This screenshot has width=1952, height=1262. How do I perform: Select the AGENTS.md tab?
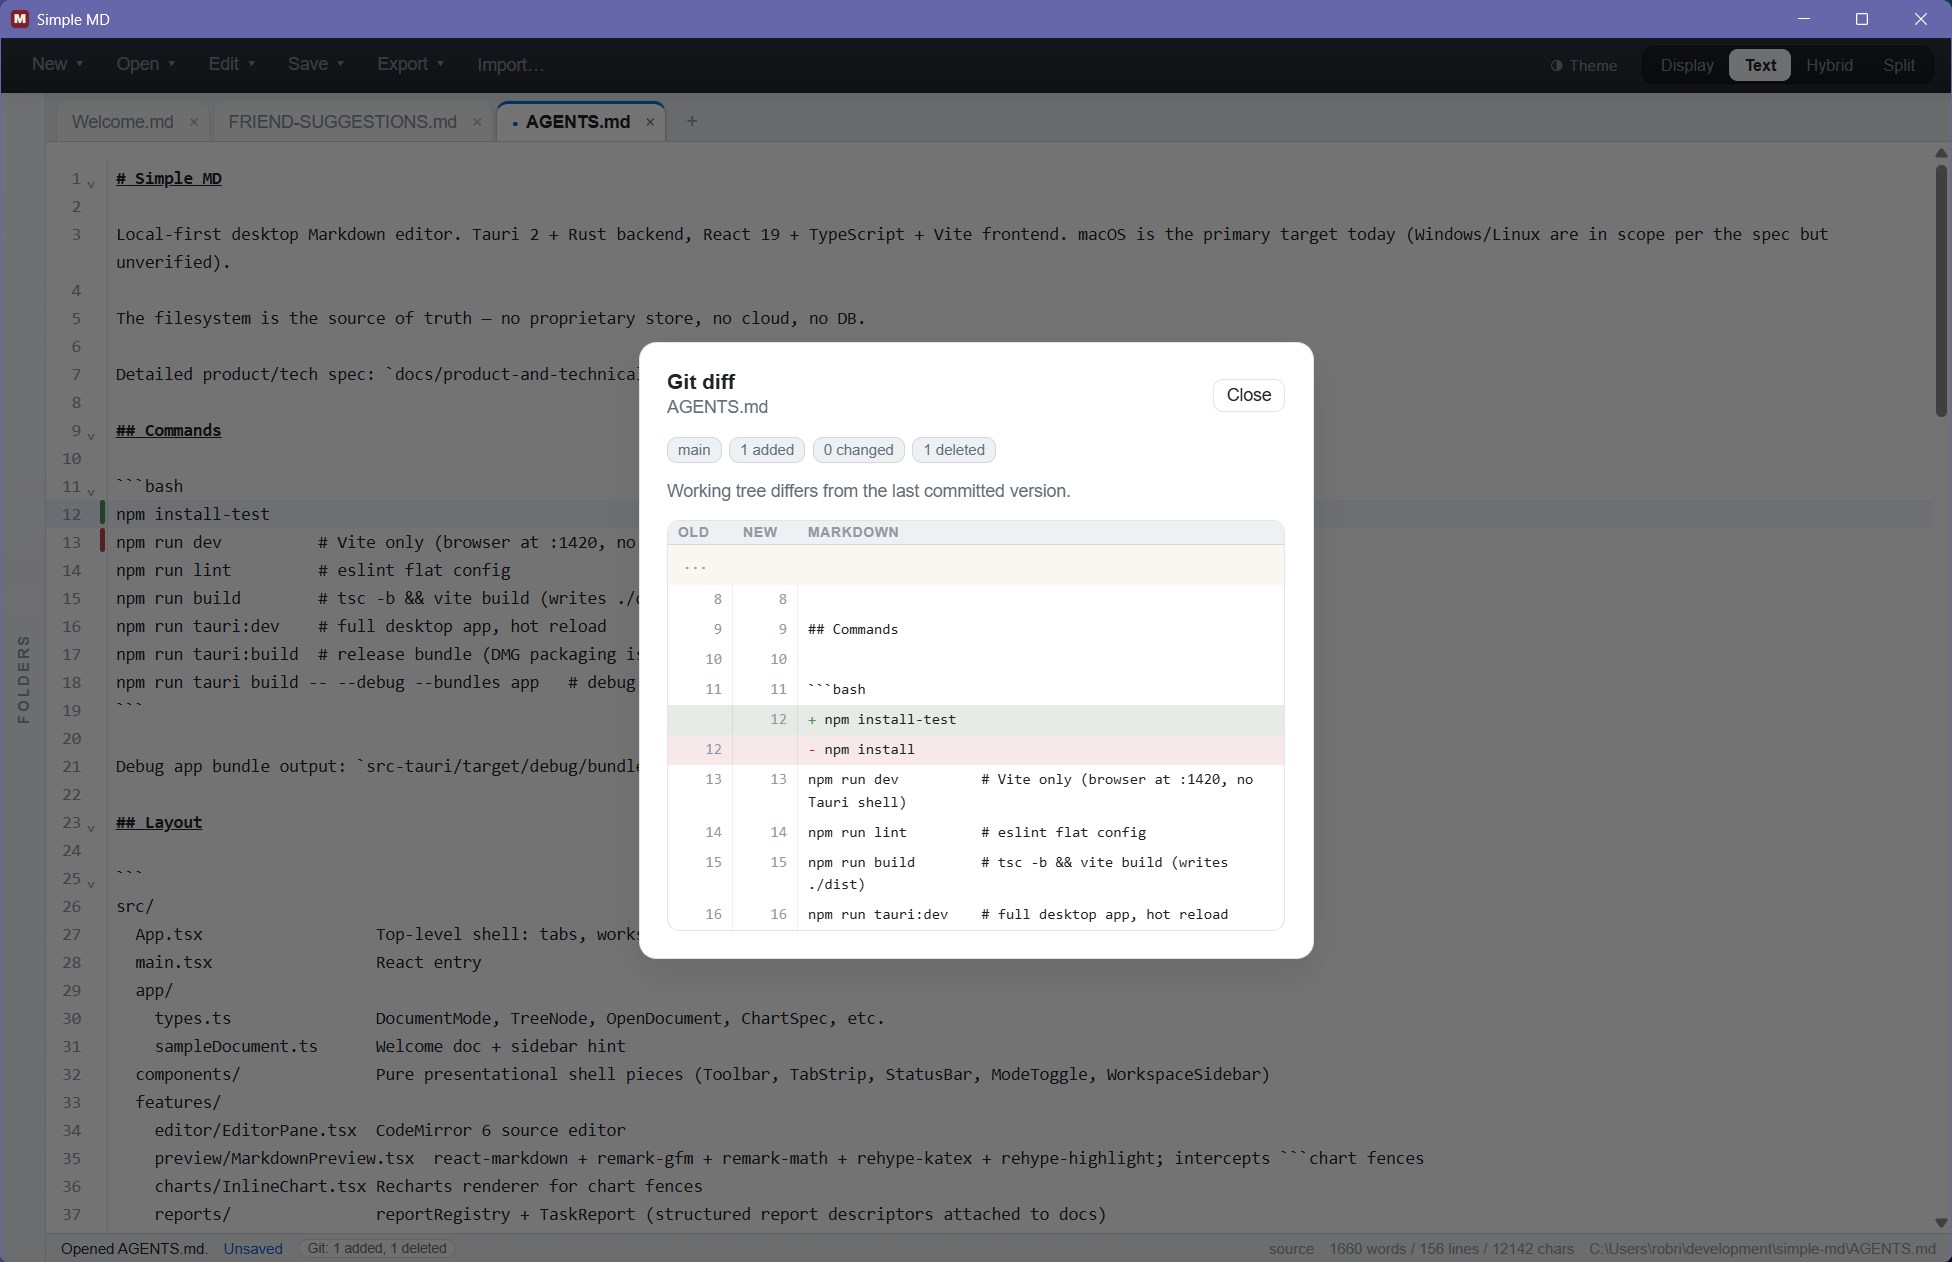coord(577,122)
